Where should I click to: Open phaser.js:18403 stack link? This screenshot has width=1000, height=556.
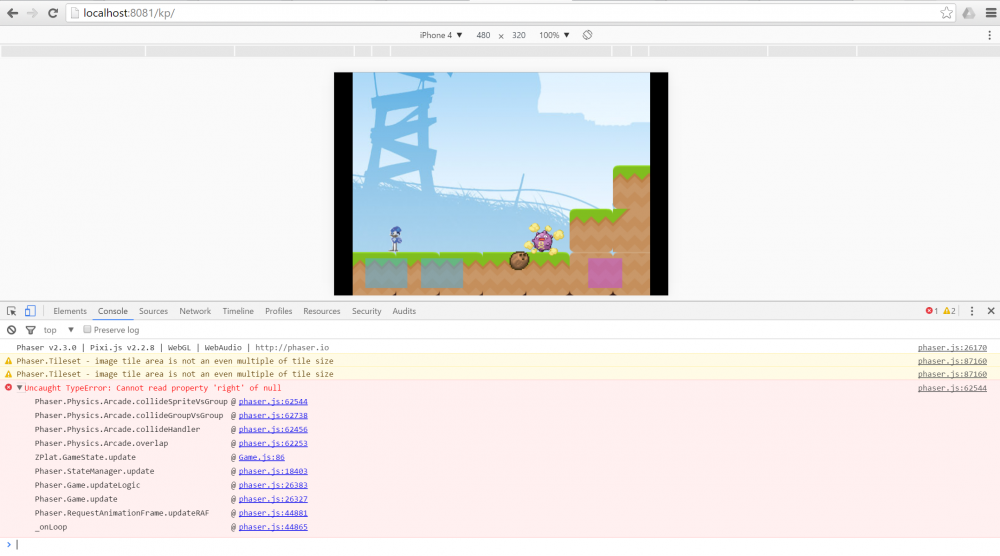[273, 471]
